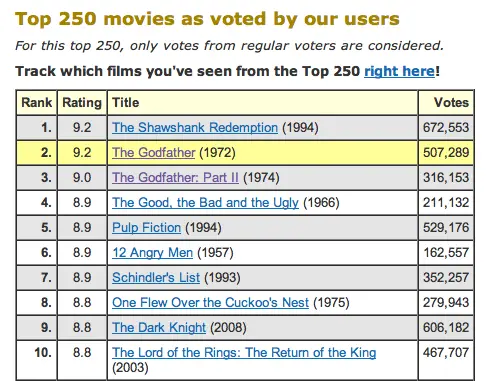The image size is (494, 381).
Task: Open The Dark Knight link
Action: 159,328
